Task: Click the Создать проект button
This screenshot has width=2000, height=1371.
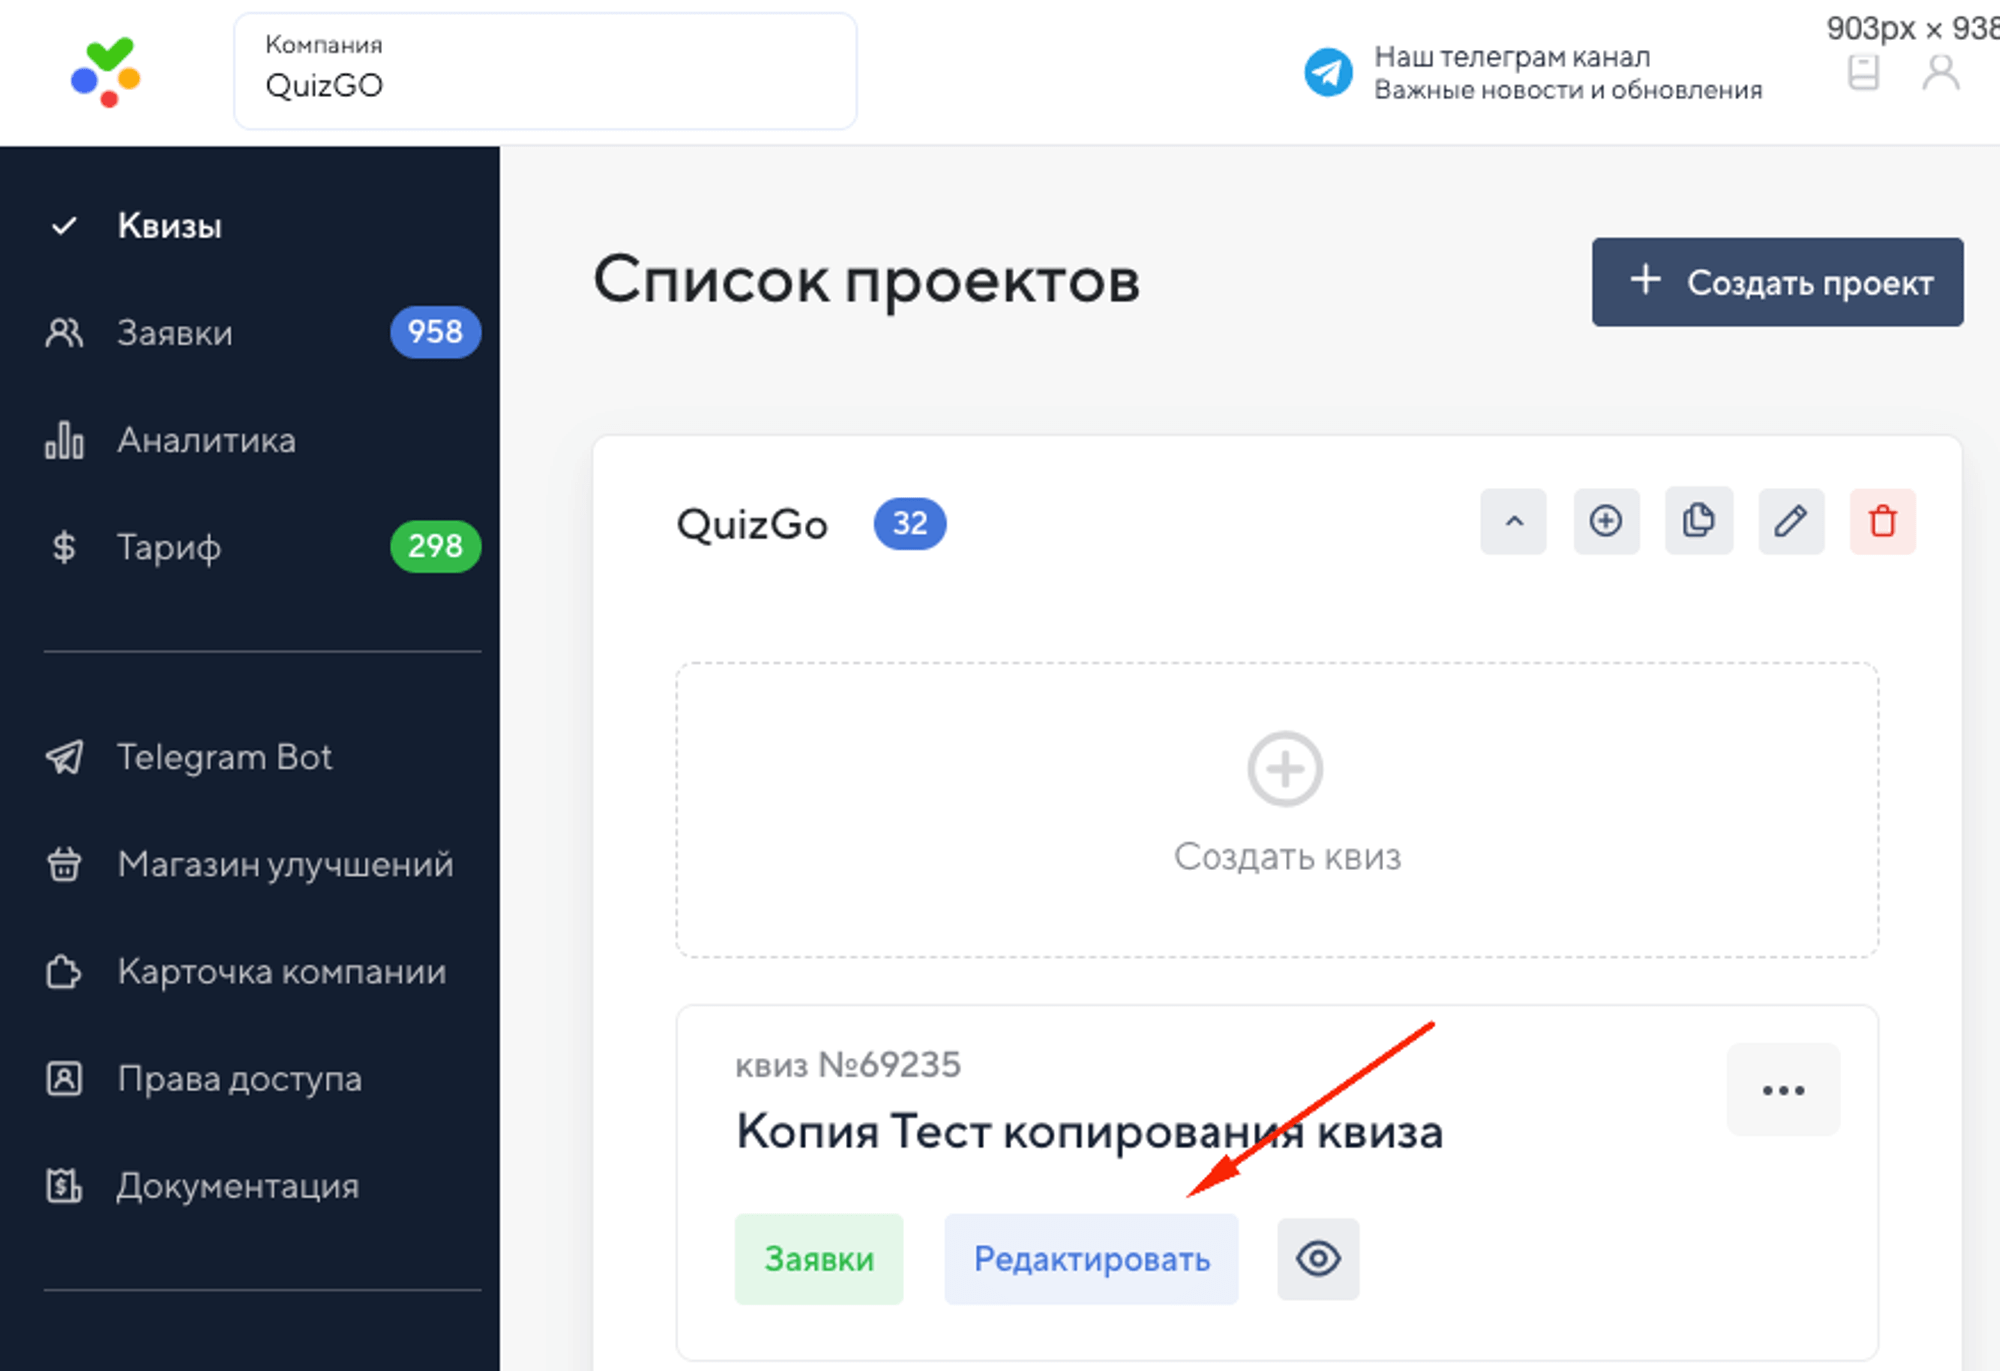Action: coord(1777,282)
